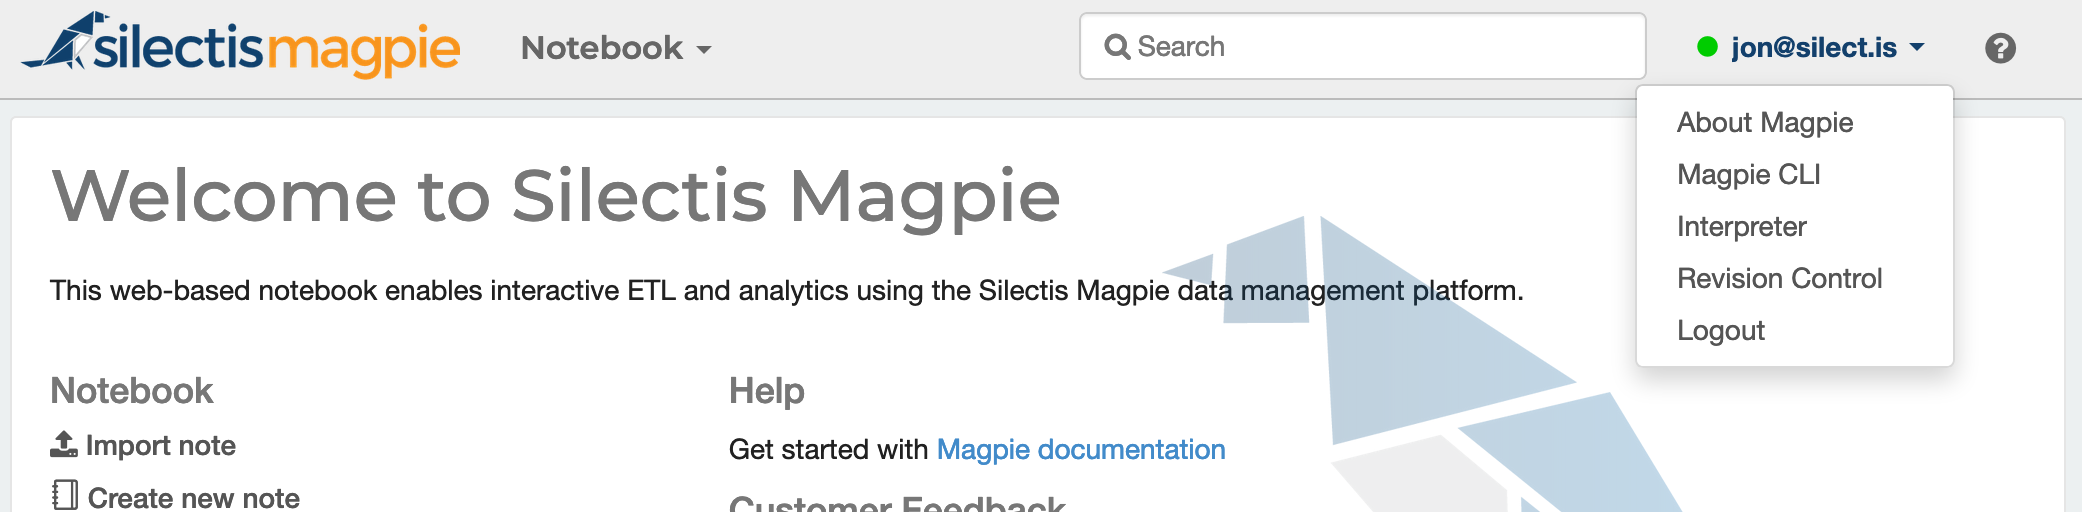The width and height of the screenshot is (2082, 512).
Task: Open the help question mark icon
Action: 2000,48
